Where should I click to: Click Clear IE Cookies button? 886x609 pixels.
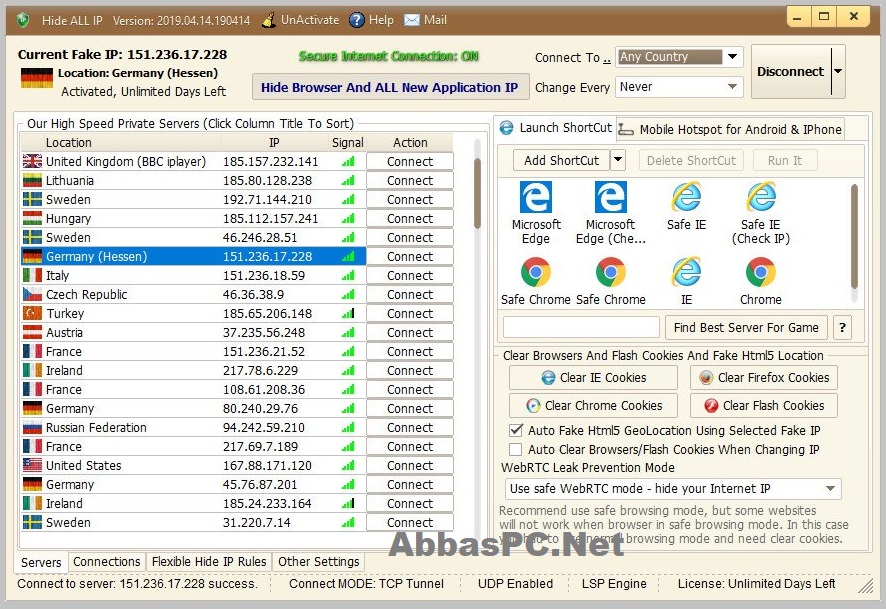593,377
